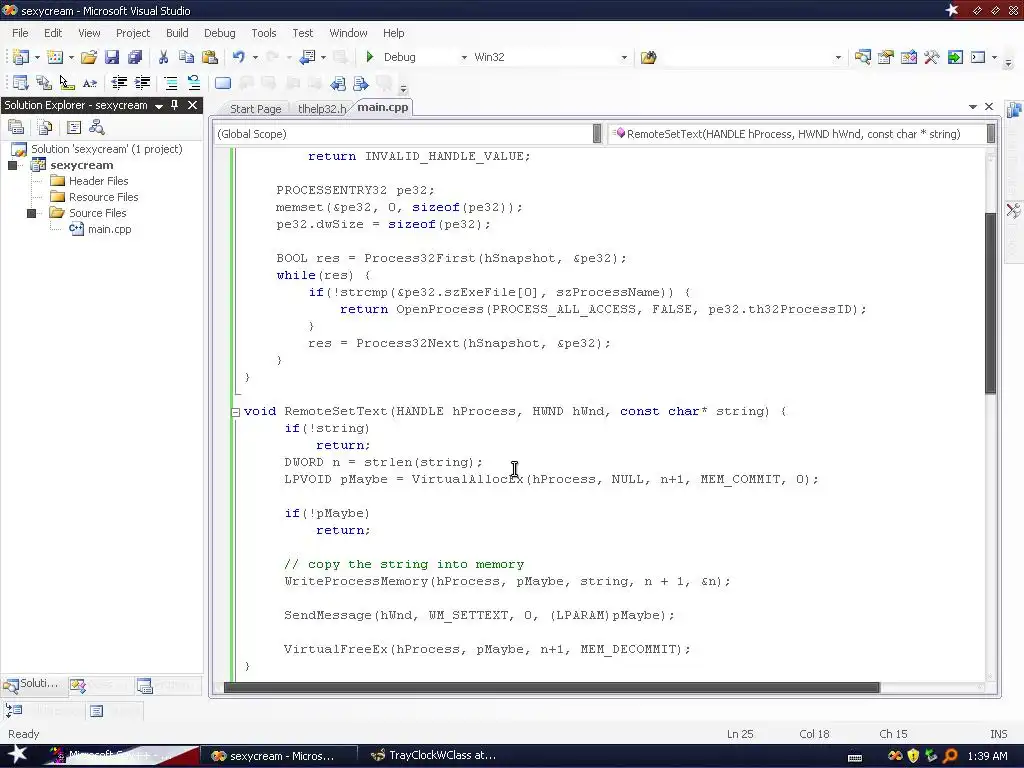Open the RemoteSetText members dropdown
Image resolution: width=1024 pixels, height=768 pixels.
(x=991, y=134)
